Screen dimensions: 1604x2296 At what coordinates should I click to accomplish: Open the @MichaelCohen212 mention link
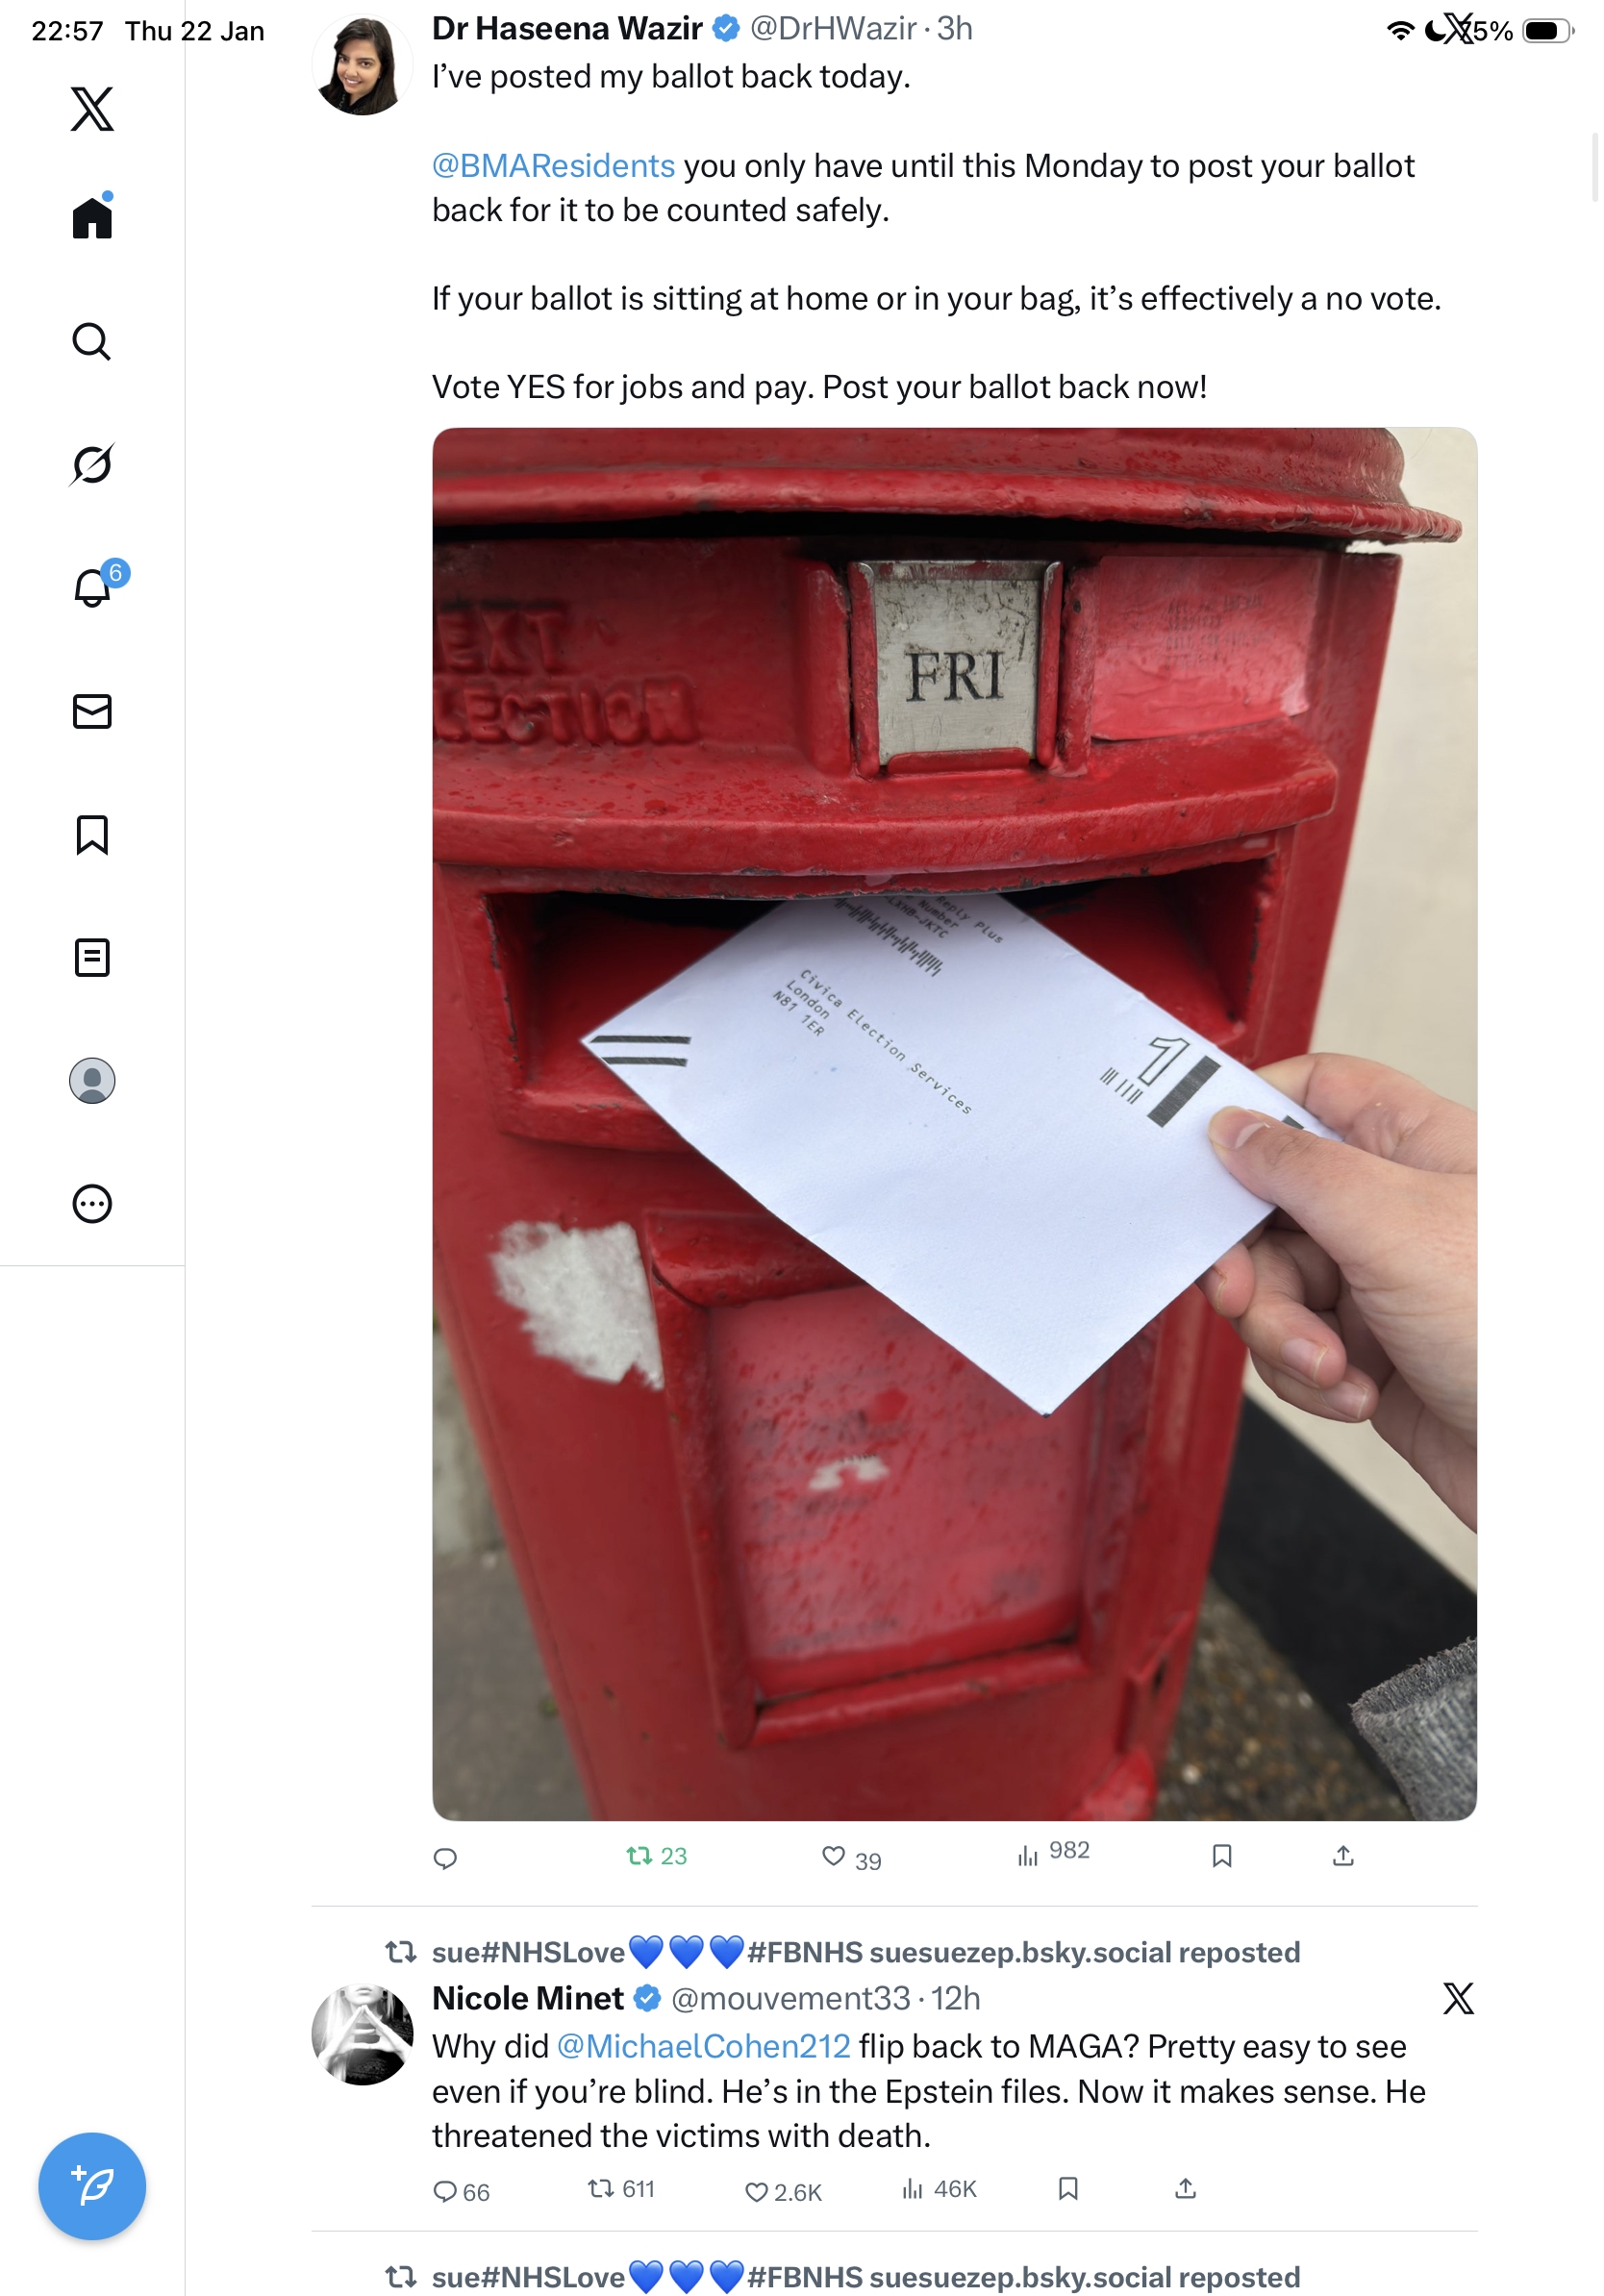click(x=703, y=2046)
